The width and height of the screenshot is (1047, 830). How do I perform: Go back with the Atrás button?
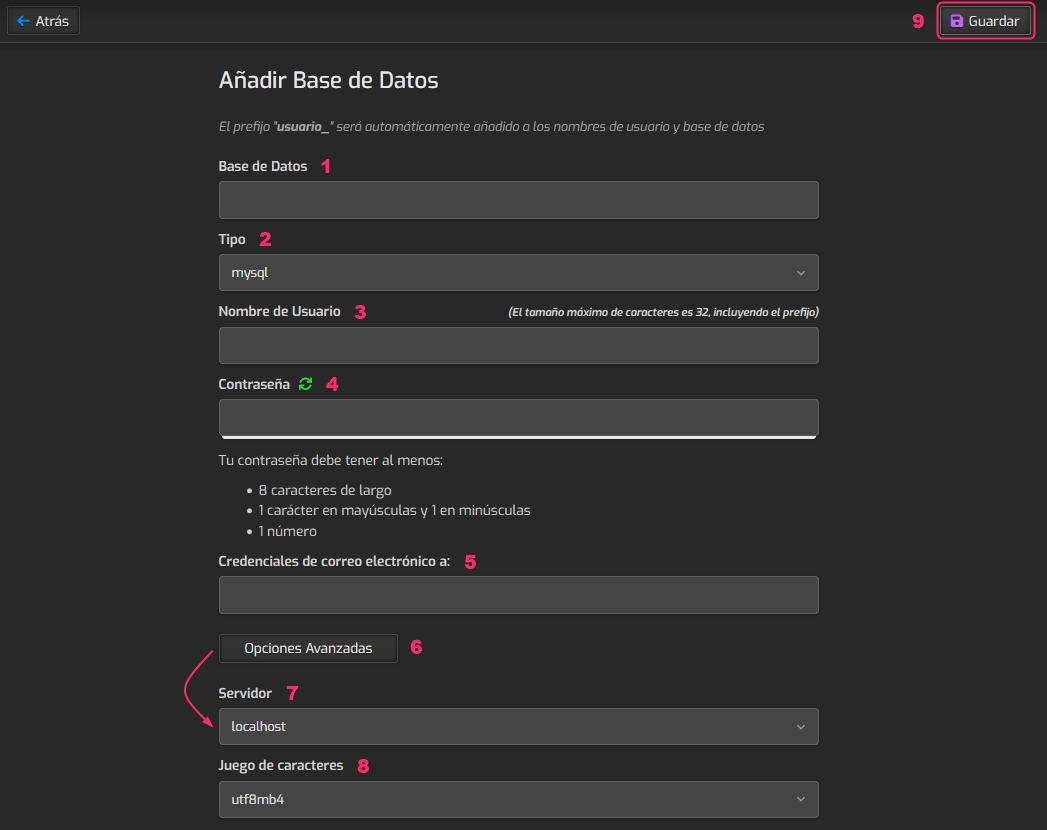(43, 21)
